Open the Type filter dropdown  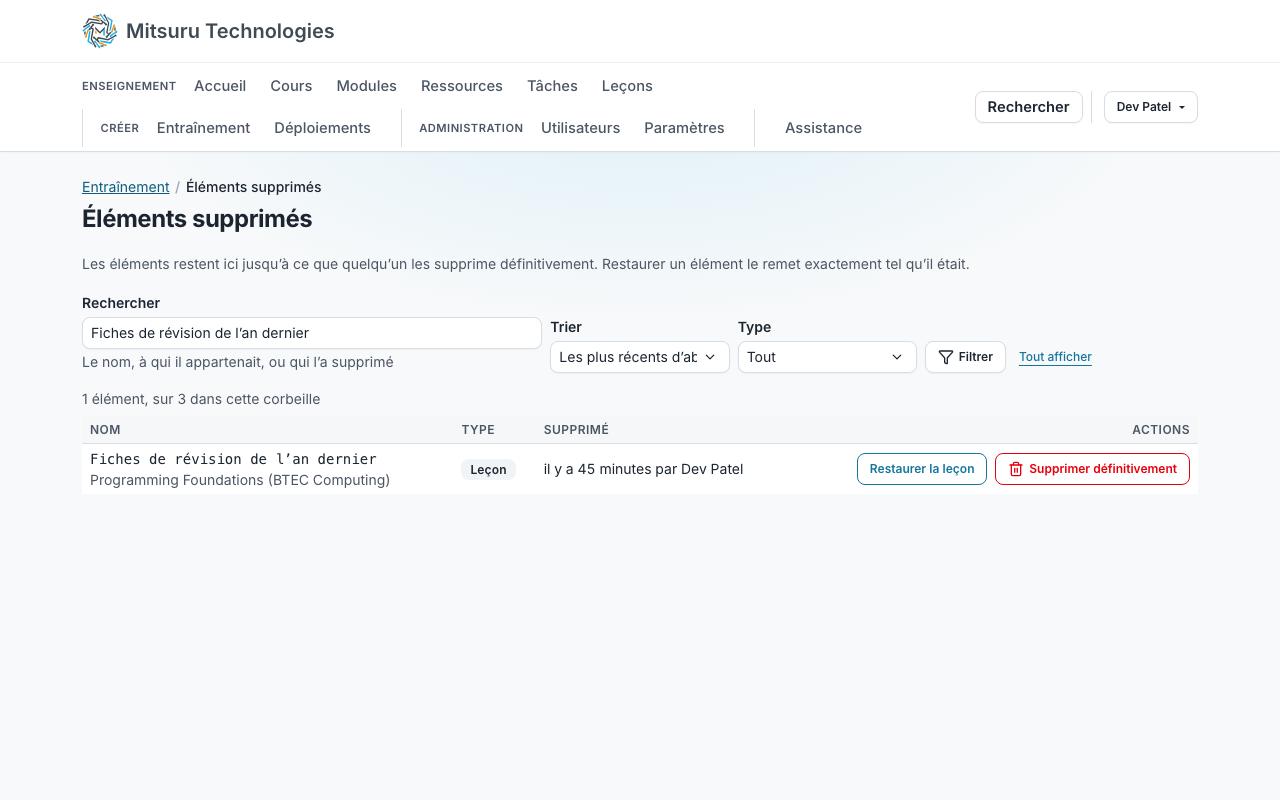(827, 357)
